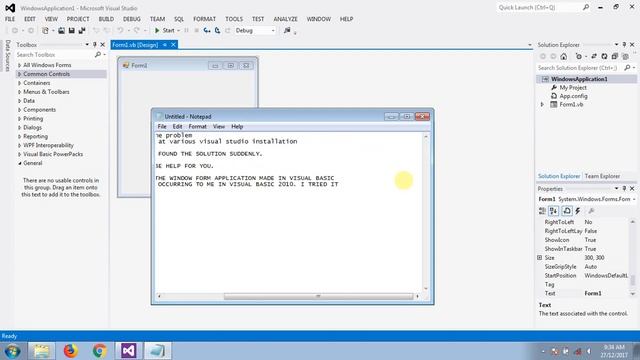Click the Undo toolbar icon
Screen dimensions: 640x360
(x=120, y=31)
